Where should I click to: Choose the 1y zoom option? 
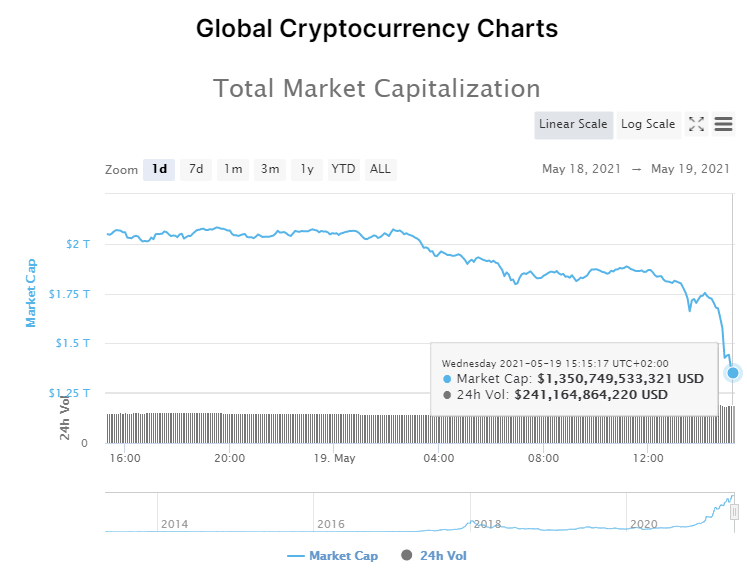[307, 170]
